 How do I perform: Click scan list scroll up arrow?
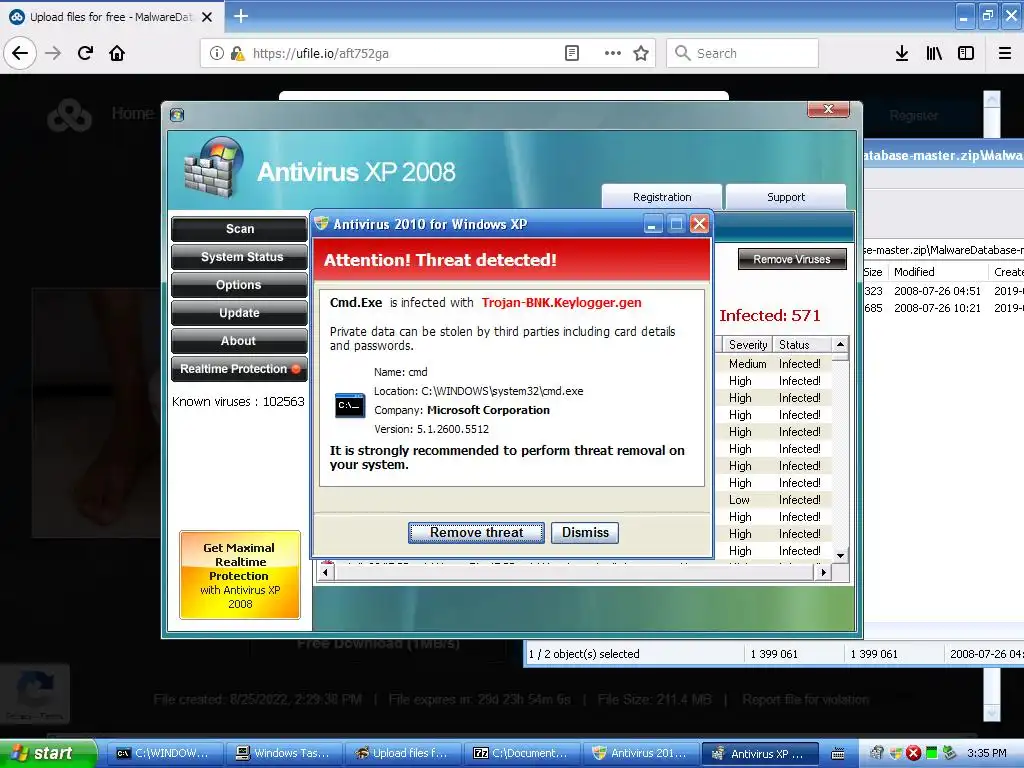841,344
